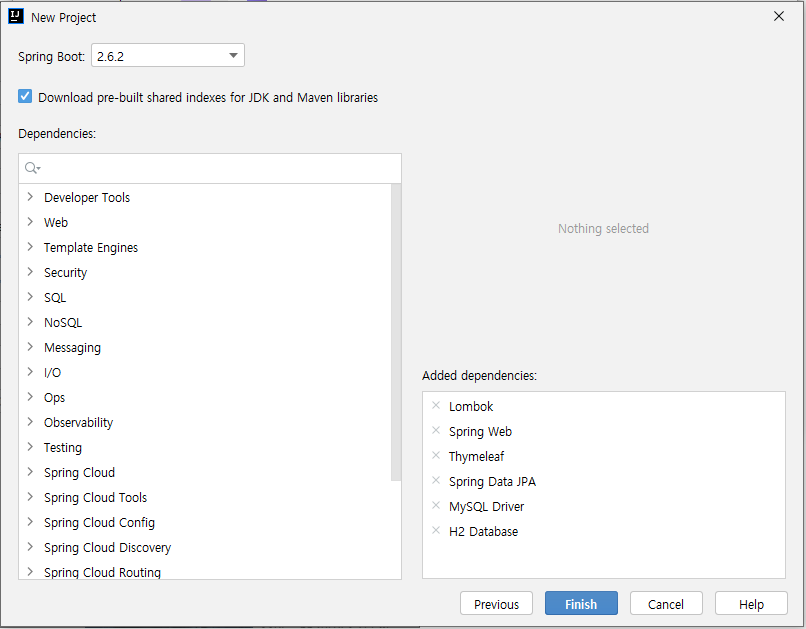806x629 pixels.
Task: Select the Security row label
Action: click(65, 272)
